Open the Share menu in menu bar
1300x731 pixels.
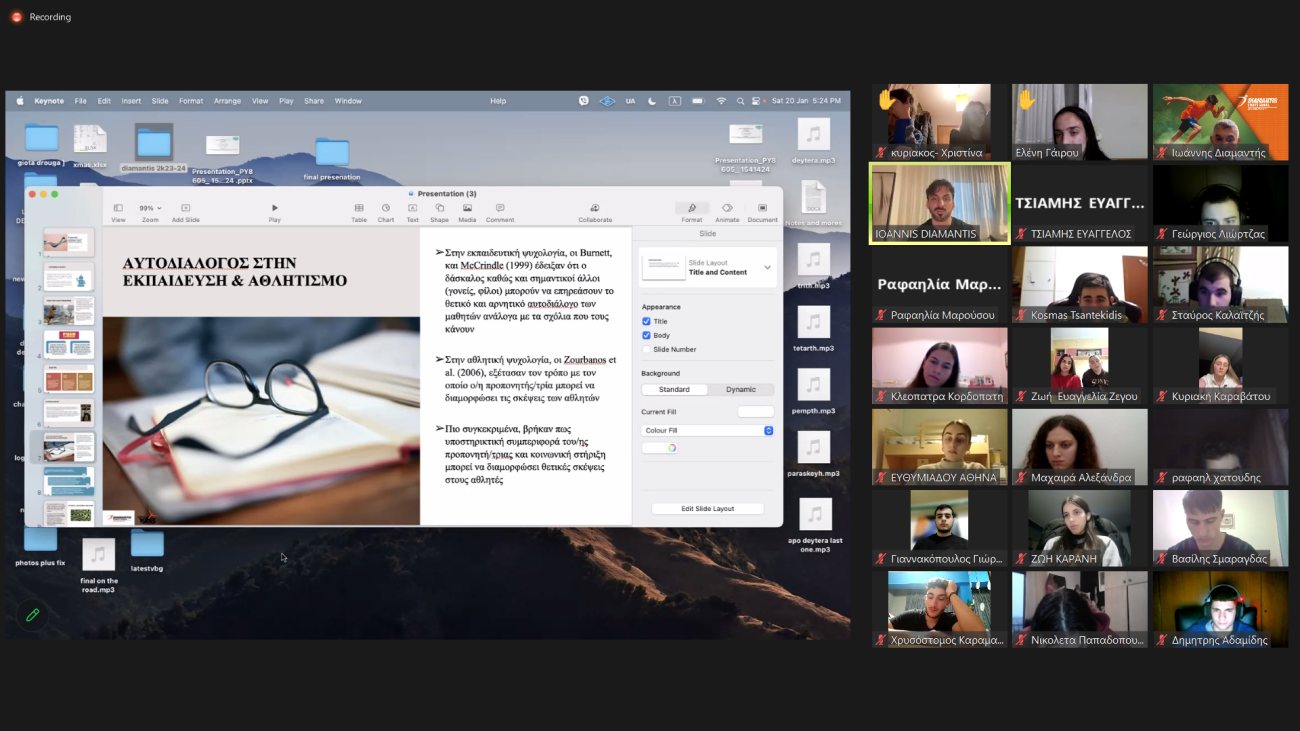[x=314, y=101]
